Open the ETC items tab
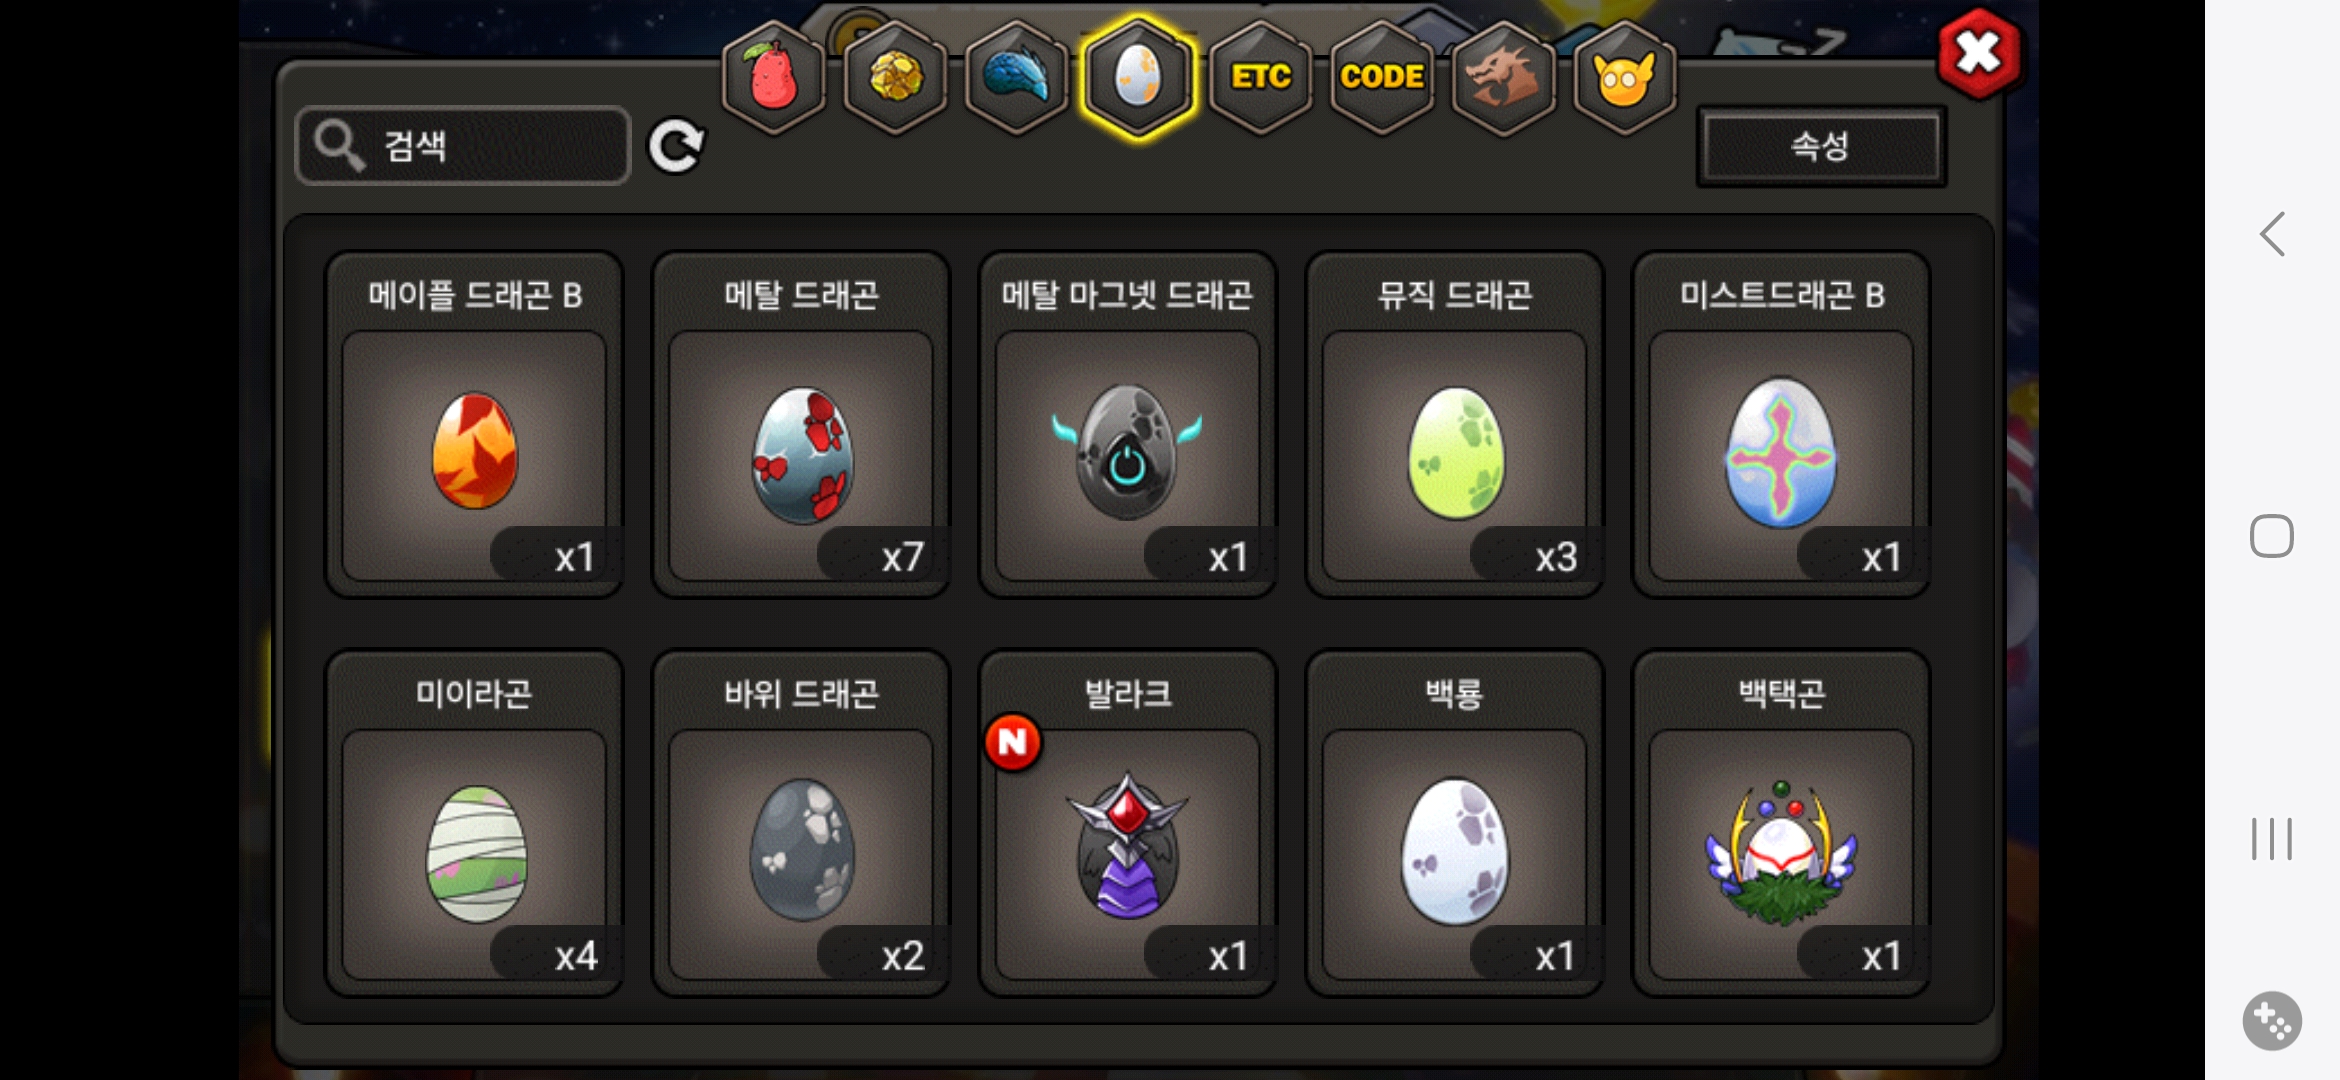This screenshot has width=2340, height=1080. coord(1260,78)
